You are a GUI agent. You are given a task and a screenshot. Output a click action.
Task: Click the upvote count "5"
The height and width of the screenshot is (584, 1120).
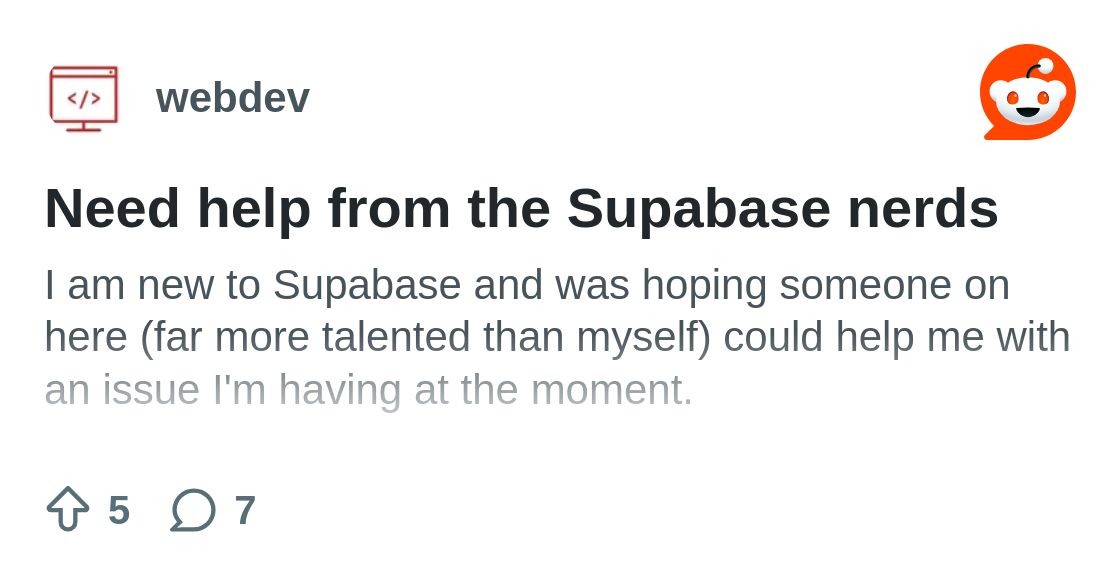pyautogui.click(x=119, y=510)
